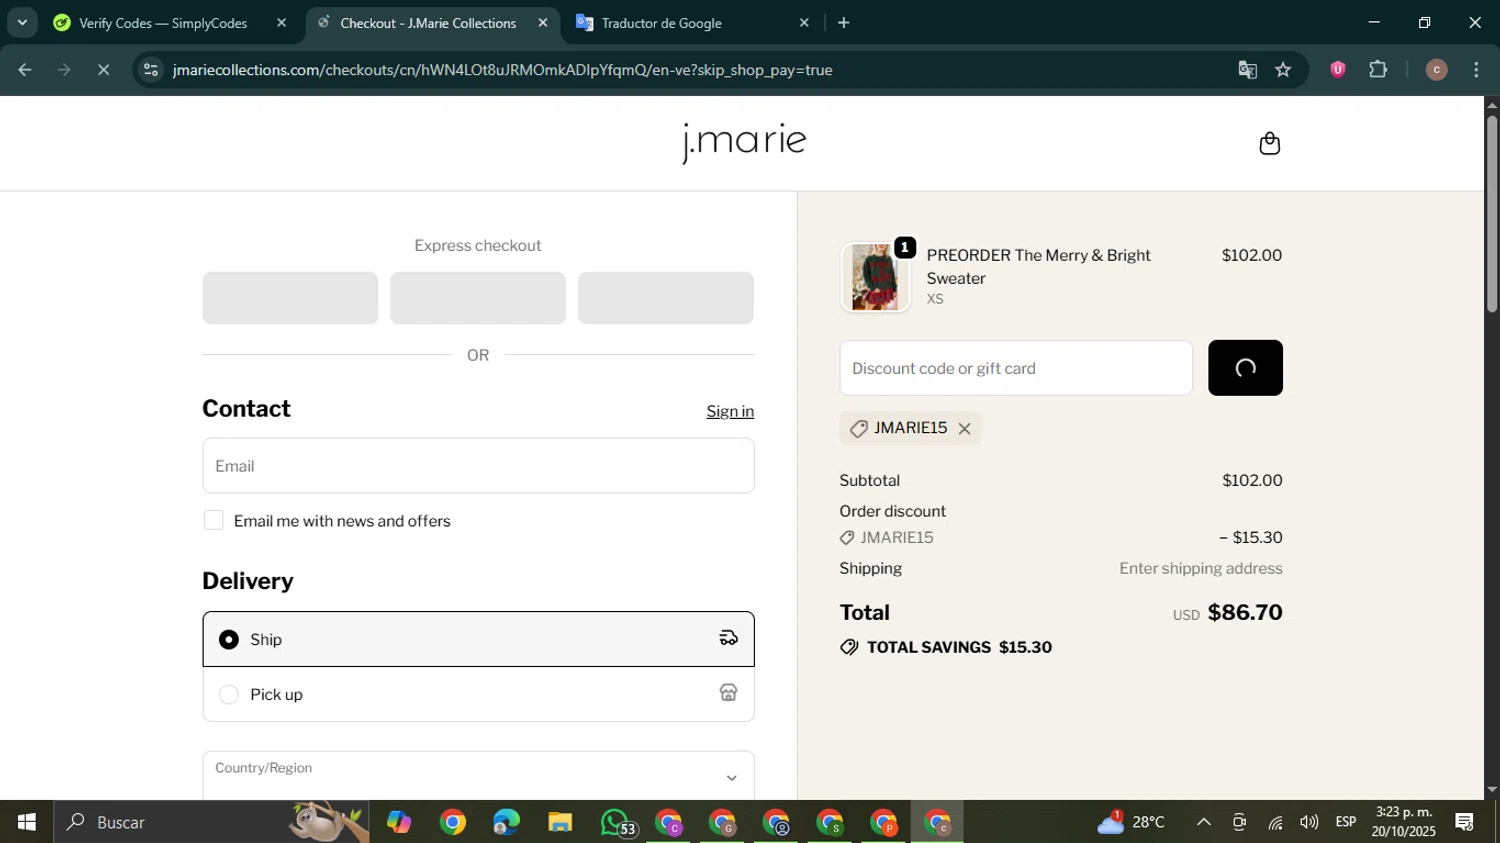The height and width of the screenshot is (843, 1500).
Task: Open the clock showing 3:23 p. m.
Action: (x=1404, y=822)
